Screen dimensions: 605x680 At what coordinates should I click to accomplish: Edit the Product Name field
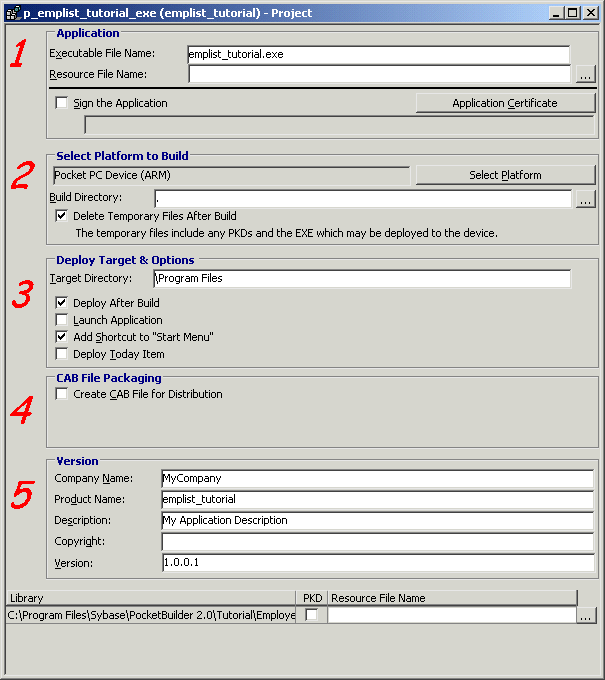[x=377, y=500]
